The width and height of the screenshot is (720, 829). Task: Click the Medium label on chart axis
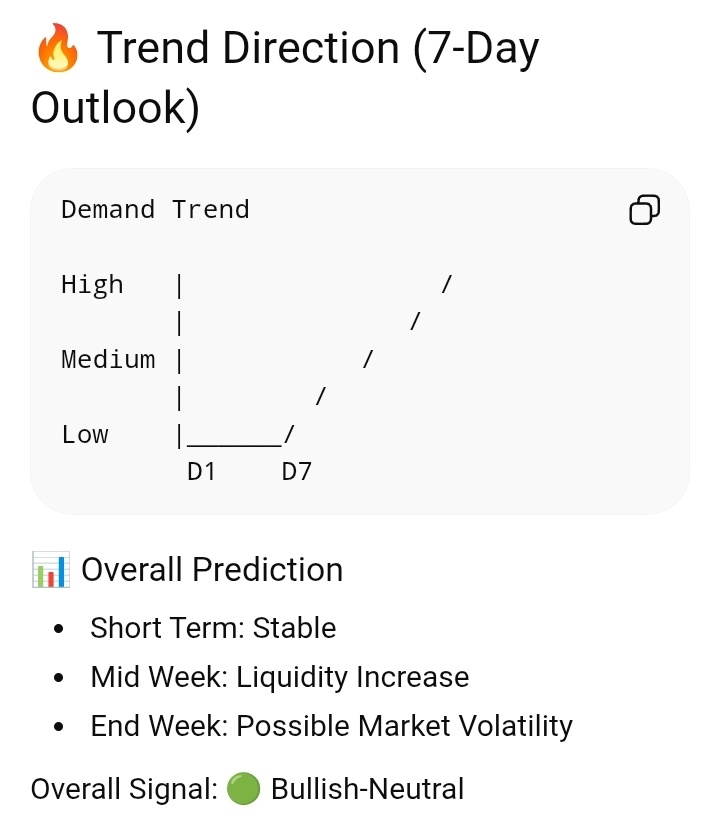(x=108, y=360)
